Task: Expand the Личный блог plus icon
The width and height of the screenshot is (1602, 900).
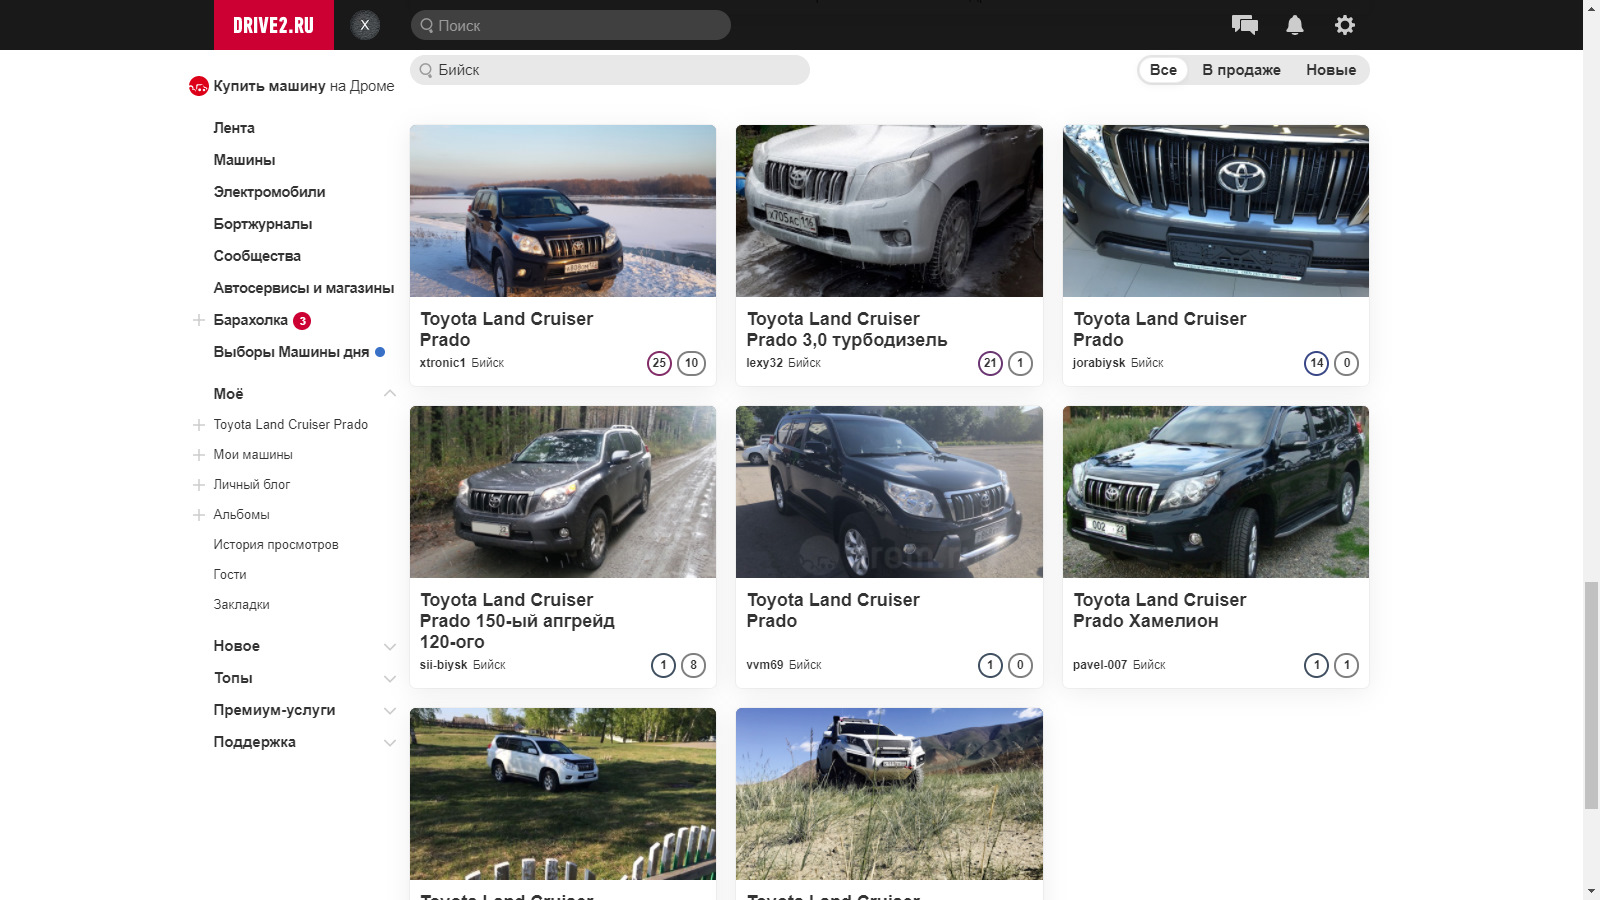Action: click(199, 485)
